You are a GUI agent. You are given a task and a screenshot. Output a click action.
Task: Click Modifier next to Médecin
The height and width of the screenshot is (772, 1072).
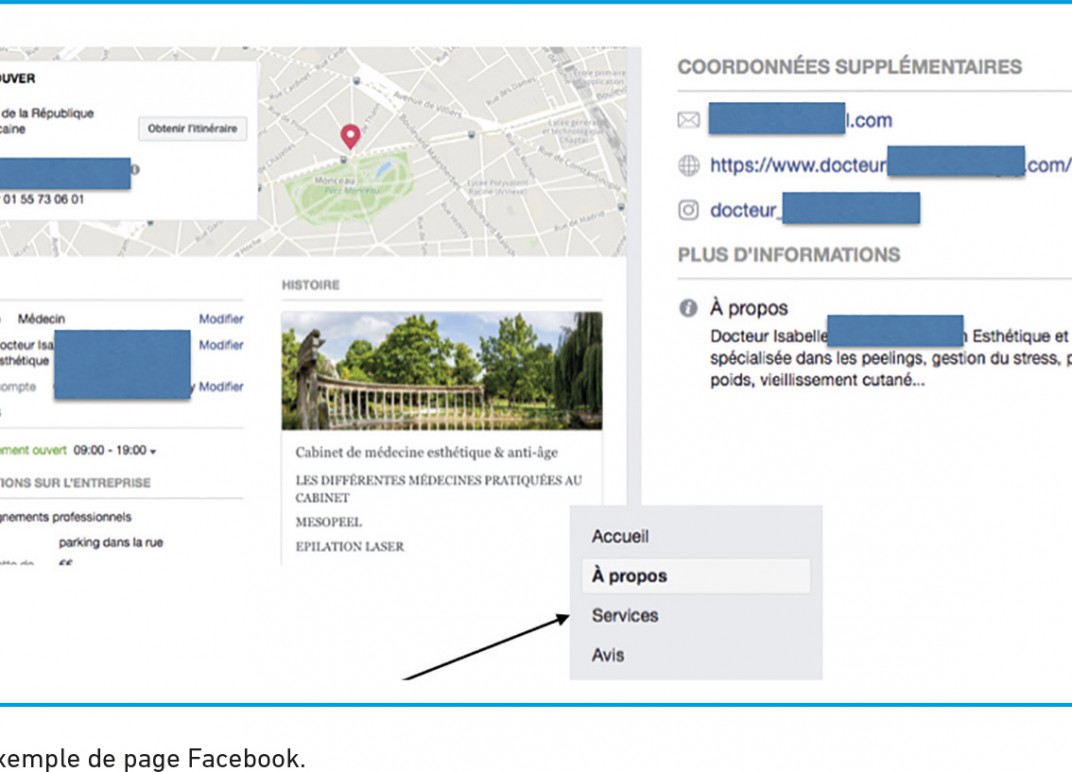221,319
